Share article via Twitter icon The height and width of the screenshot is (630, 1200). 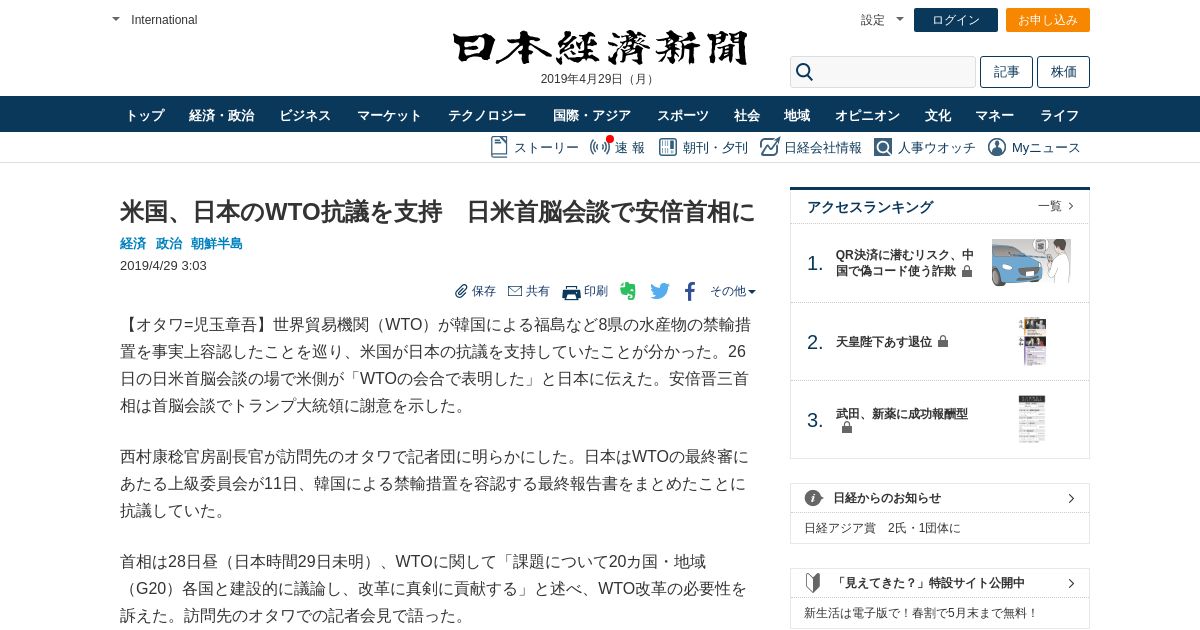tap(660, 291)
